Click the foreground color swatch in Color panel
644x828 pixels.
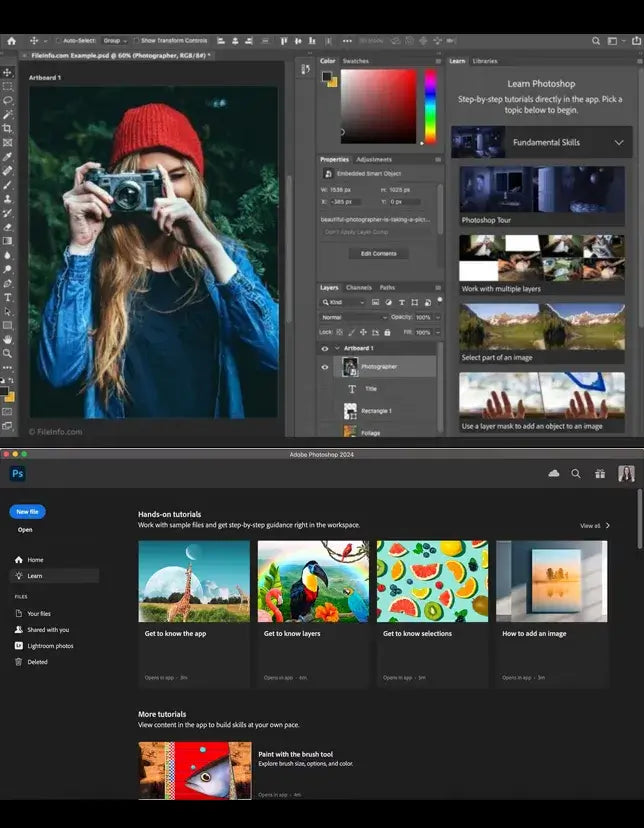(x=327, y=77)
